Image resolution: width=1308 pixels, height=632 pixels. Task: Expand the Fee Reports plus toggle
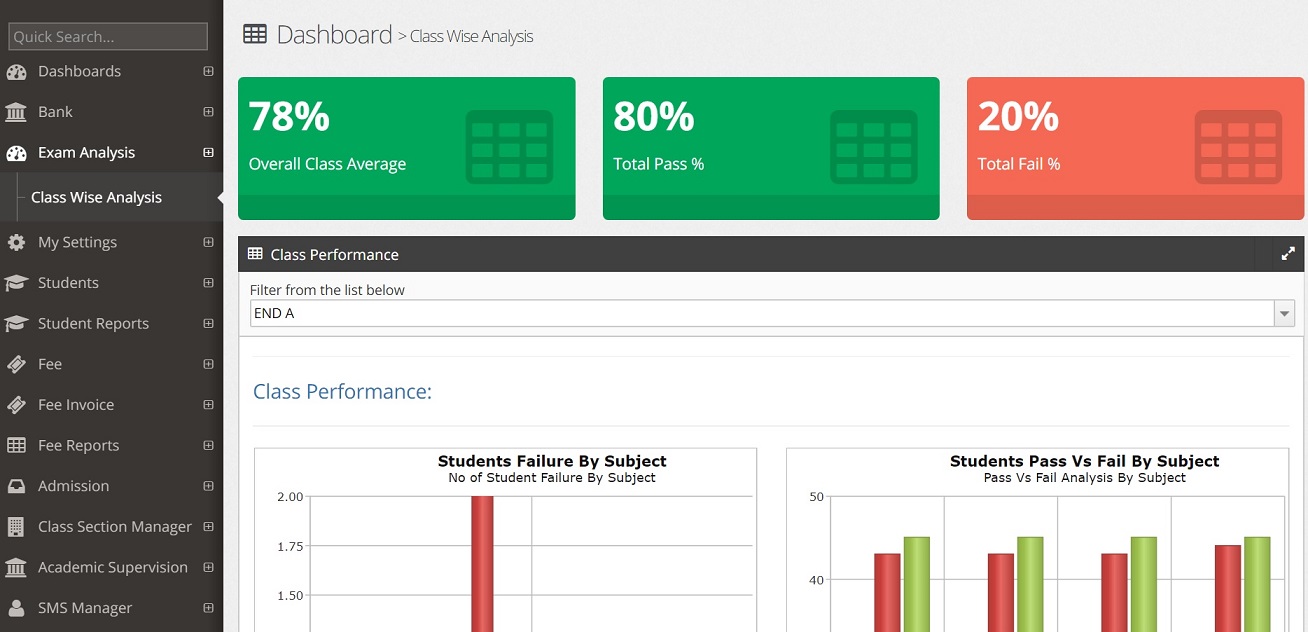(208, 445)
